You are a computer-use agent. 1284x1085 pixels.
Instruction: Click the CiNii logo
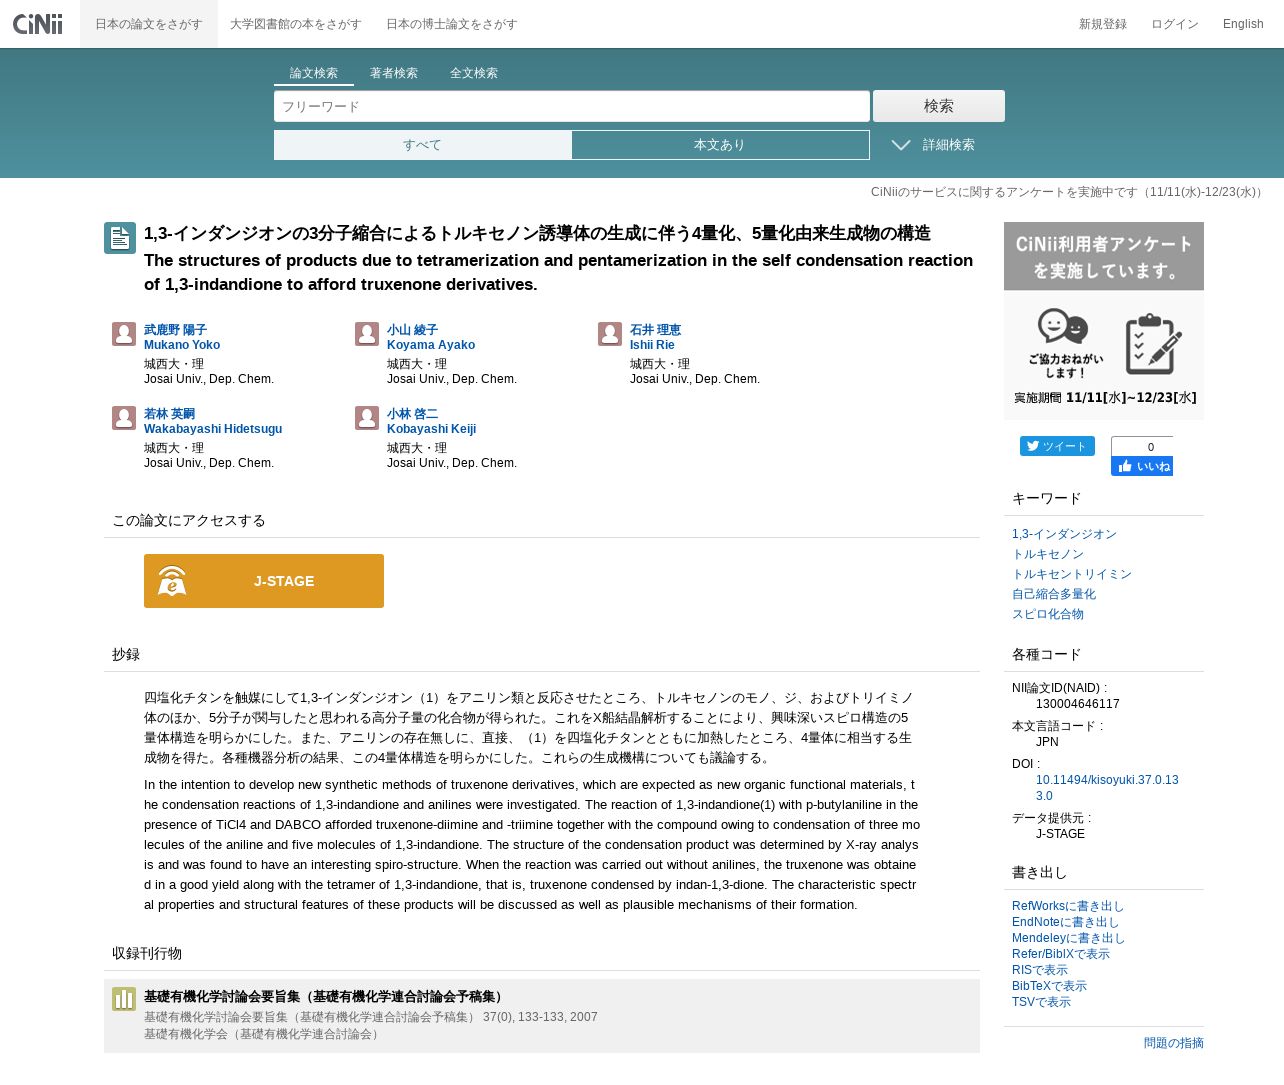pyautogui.click(x=37, y=23)
